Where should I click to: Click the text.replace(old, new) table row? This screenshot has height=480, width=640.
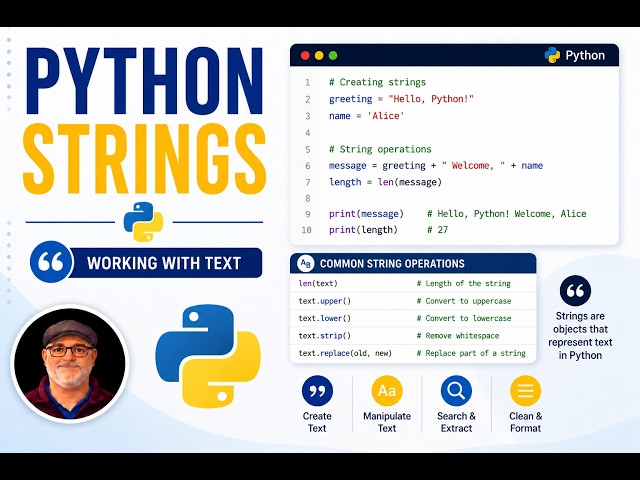(x=413, y=353)
